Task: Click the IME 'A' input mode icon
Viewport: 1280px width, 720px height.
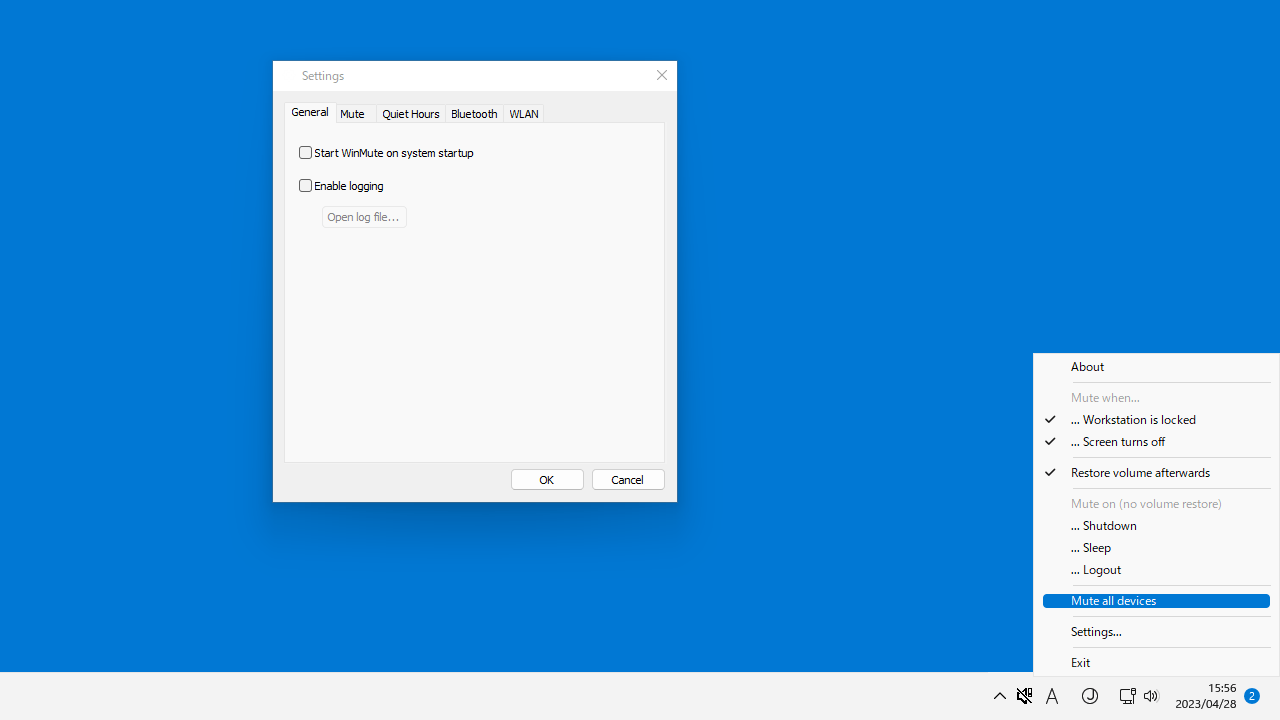Action: pos(1052,697)
